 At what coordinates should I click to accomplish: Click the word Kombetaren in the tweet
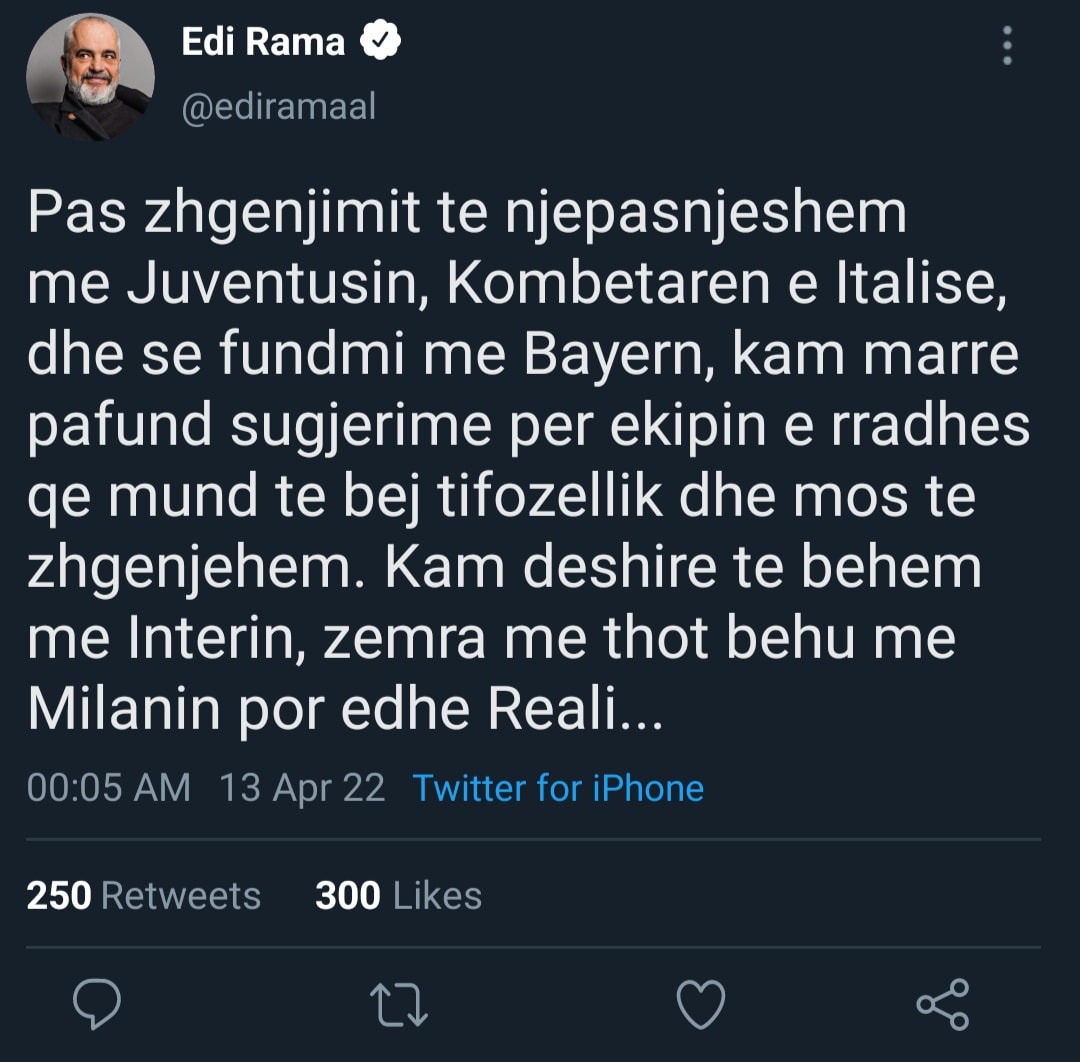click(x=608, y=286)
